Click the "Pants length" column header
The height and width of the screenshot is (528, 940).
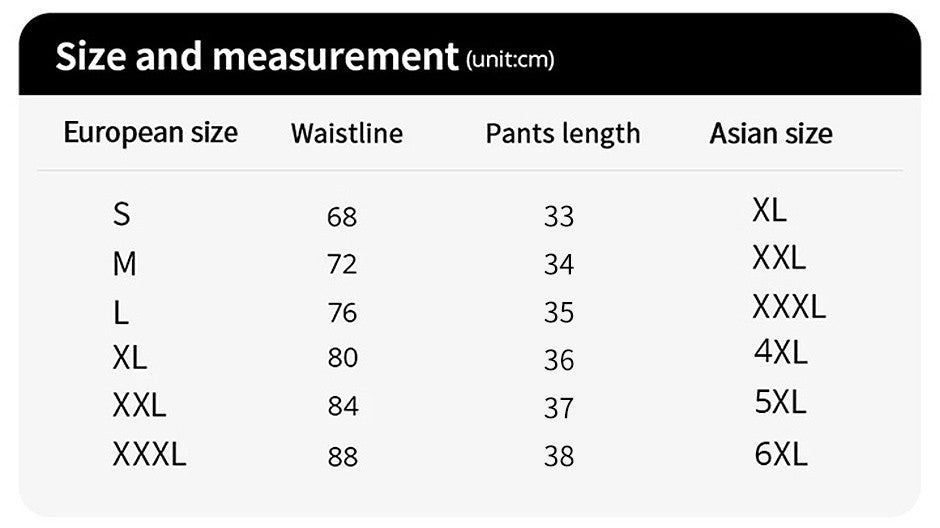(x=563, y=134)
